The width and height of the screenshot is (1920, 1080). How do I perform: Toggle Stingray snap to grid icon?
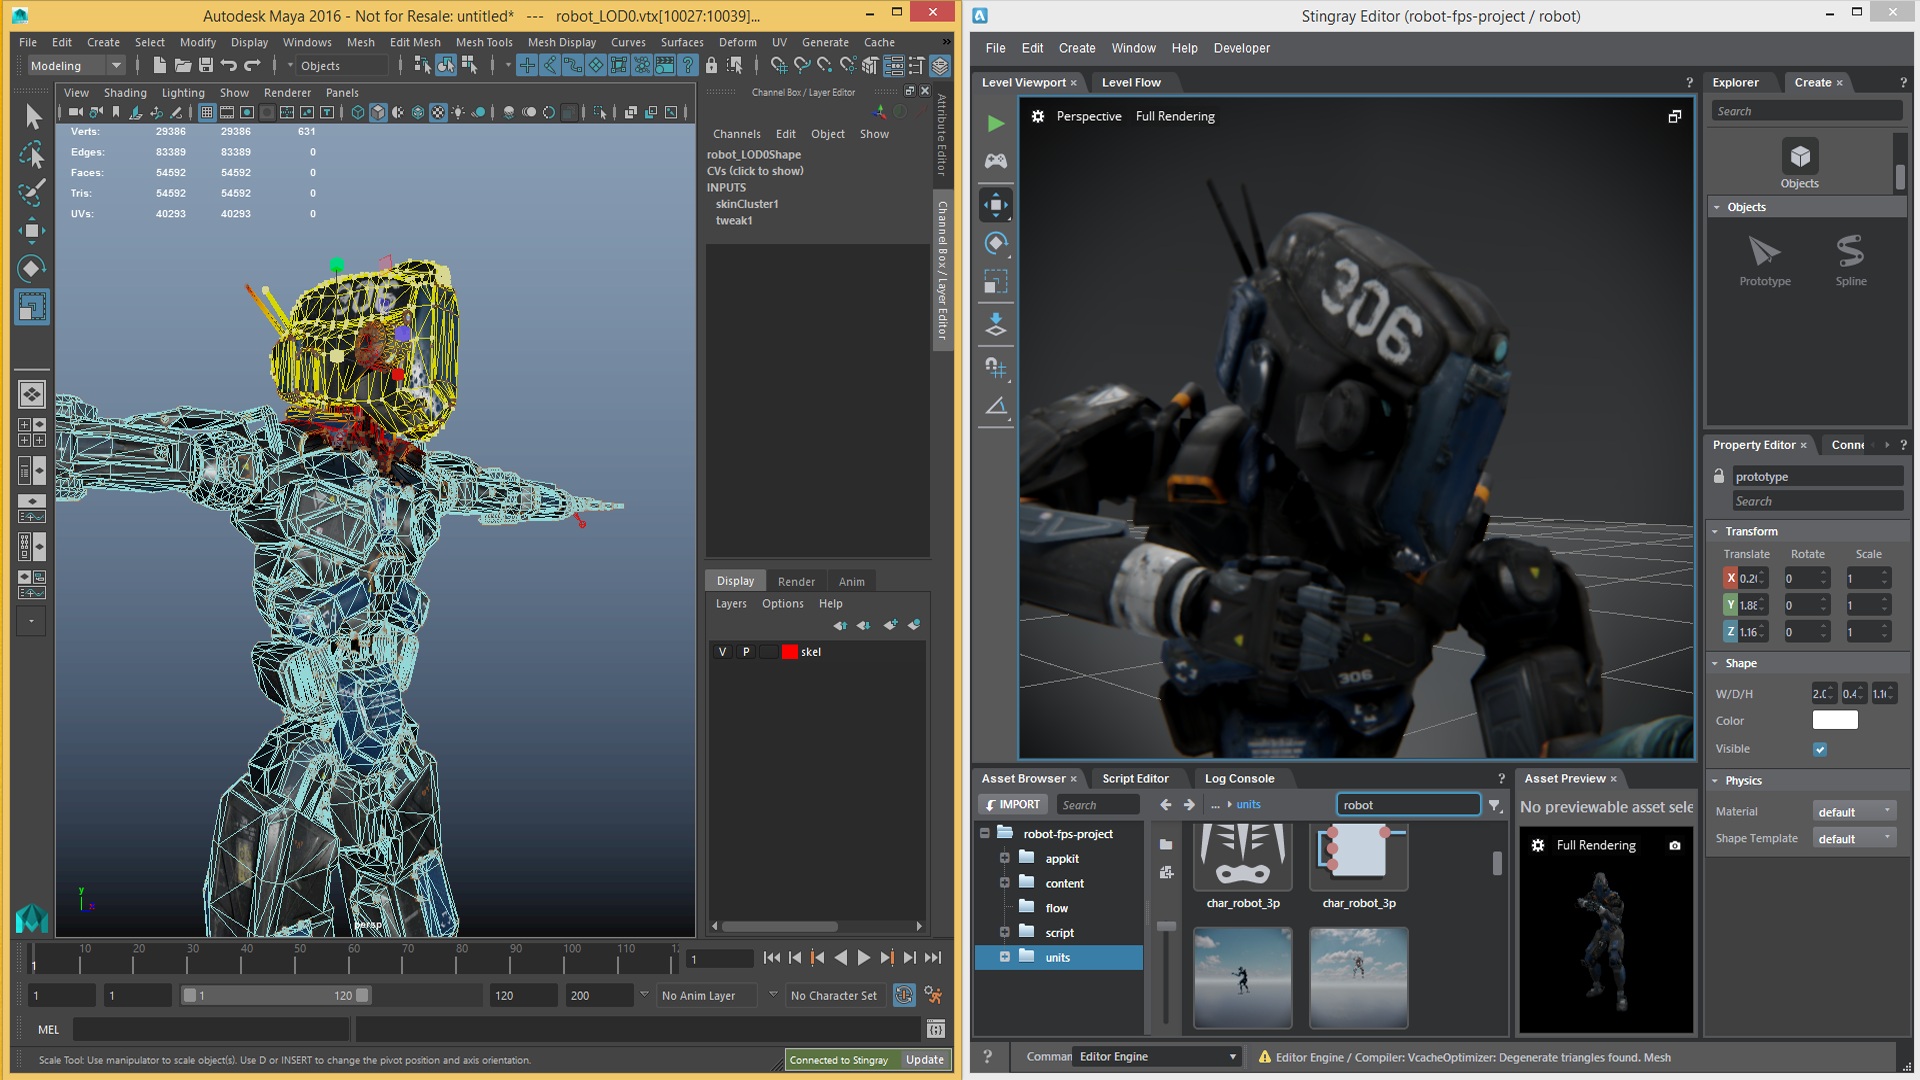point(995,368)
